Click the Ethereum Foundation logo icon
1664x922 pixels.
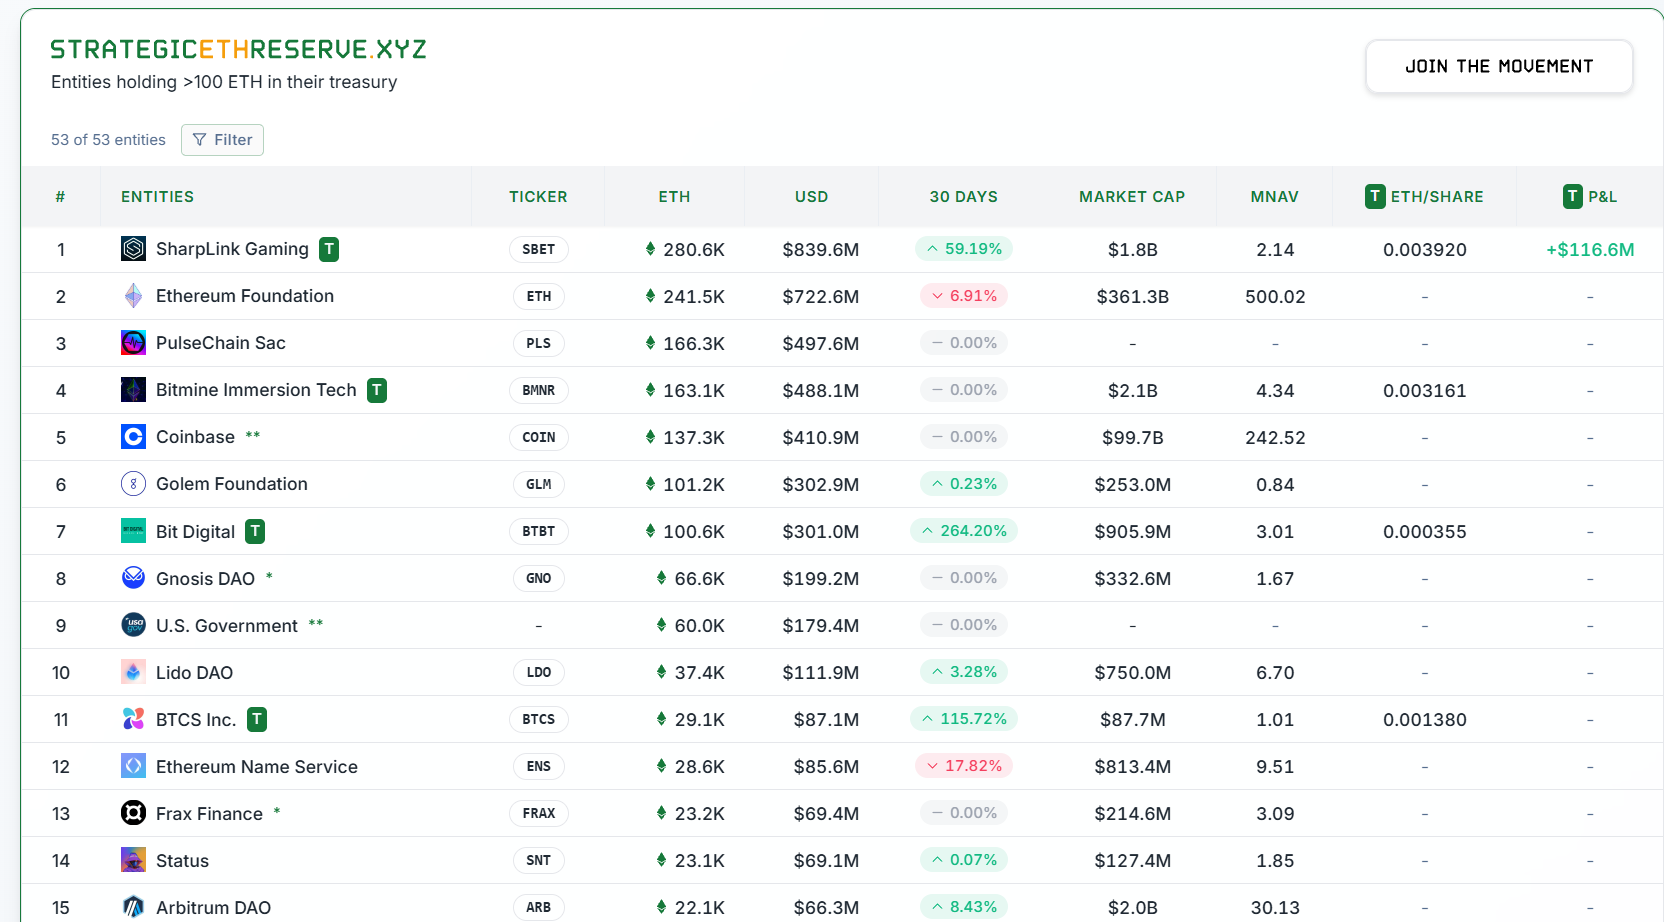click(133, 296)
